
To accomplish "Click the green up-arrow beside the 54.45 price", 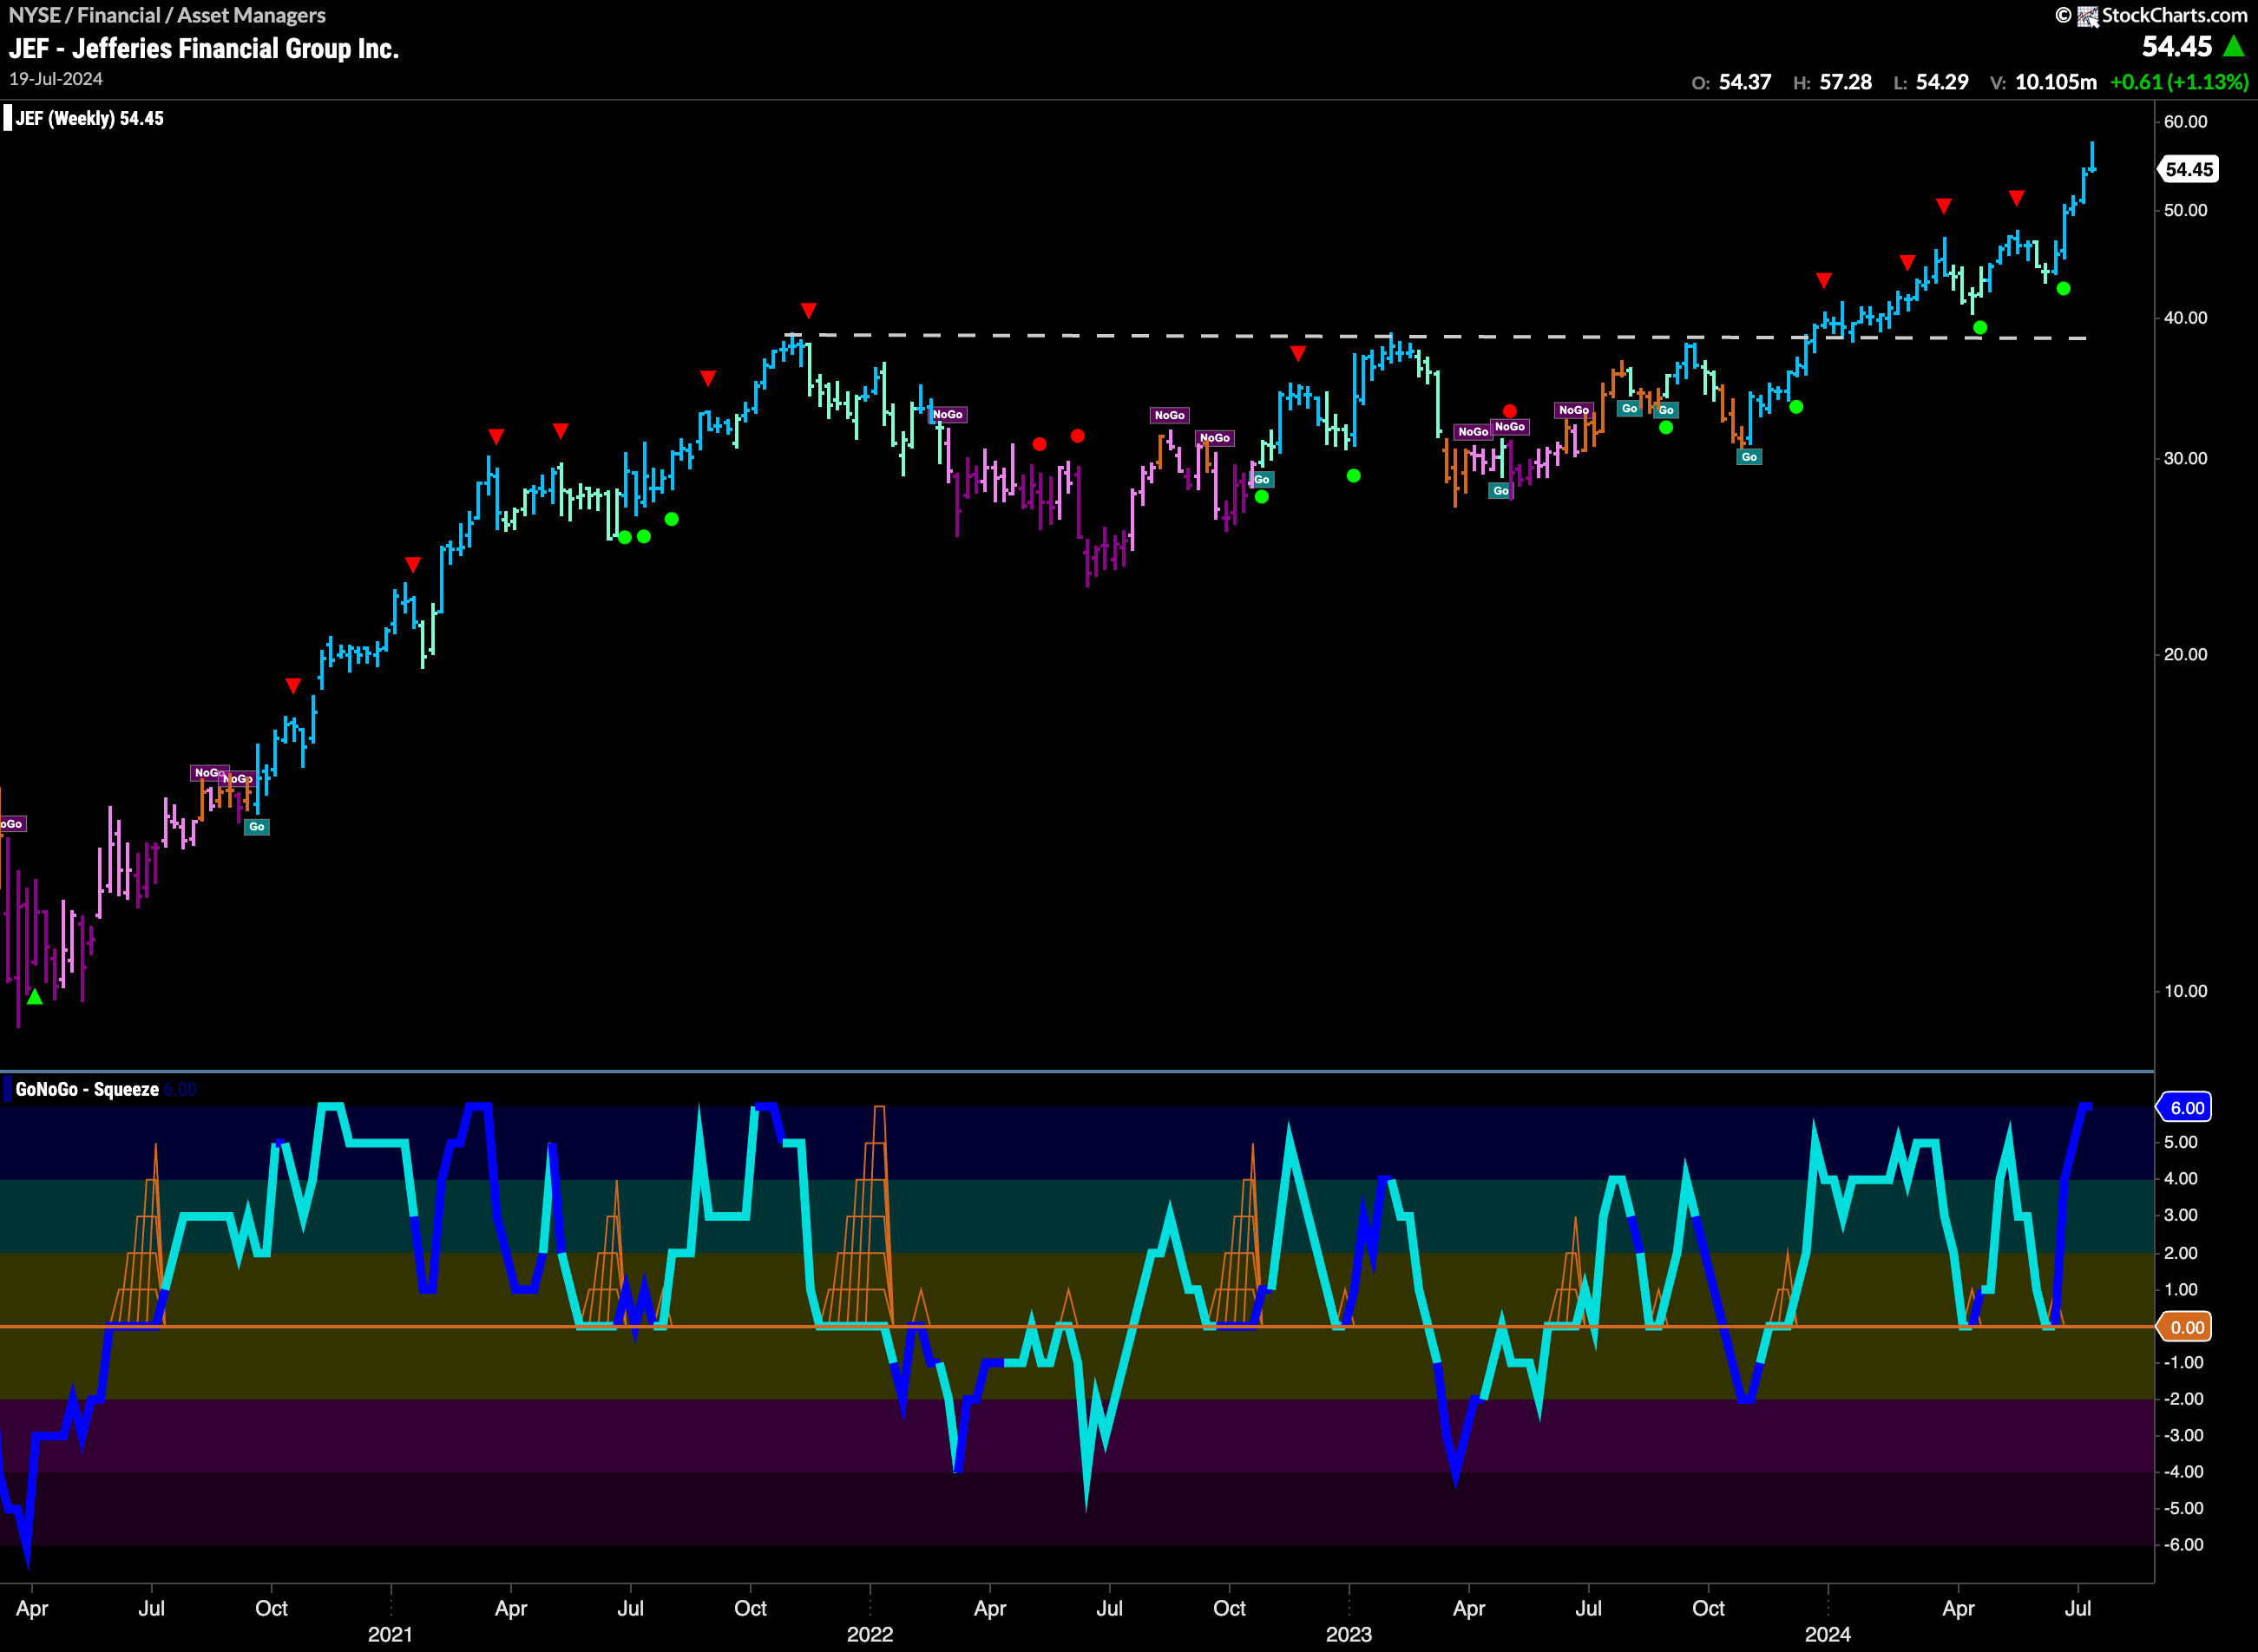I will pos(2233,46).
